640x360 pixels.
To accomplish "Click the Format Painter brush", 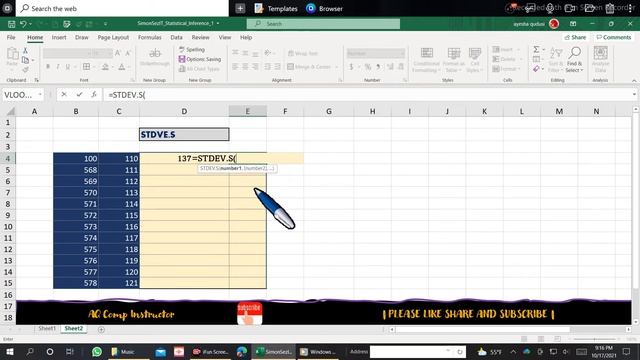I will 25,70.
